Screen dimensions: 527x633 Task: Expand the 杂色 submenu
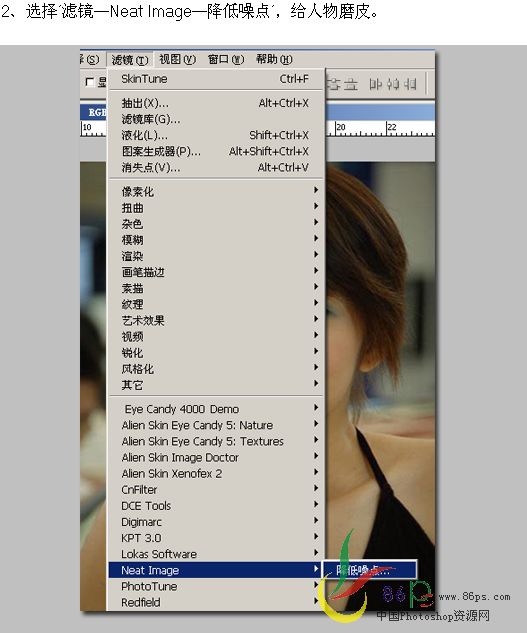tap(215, 224)
